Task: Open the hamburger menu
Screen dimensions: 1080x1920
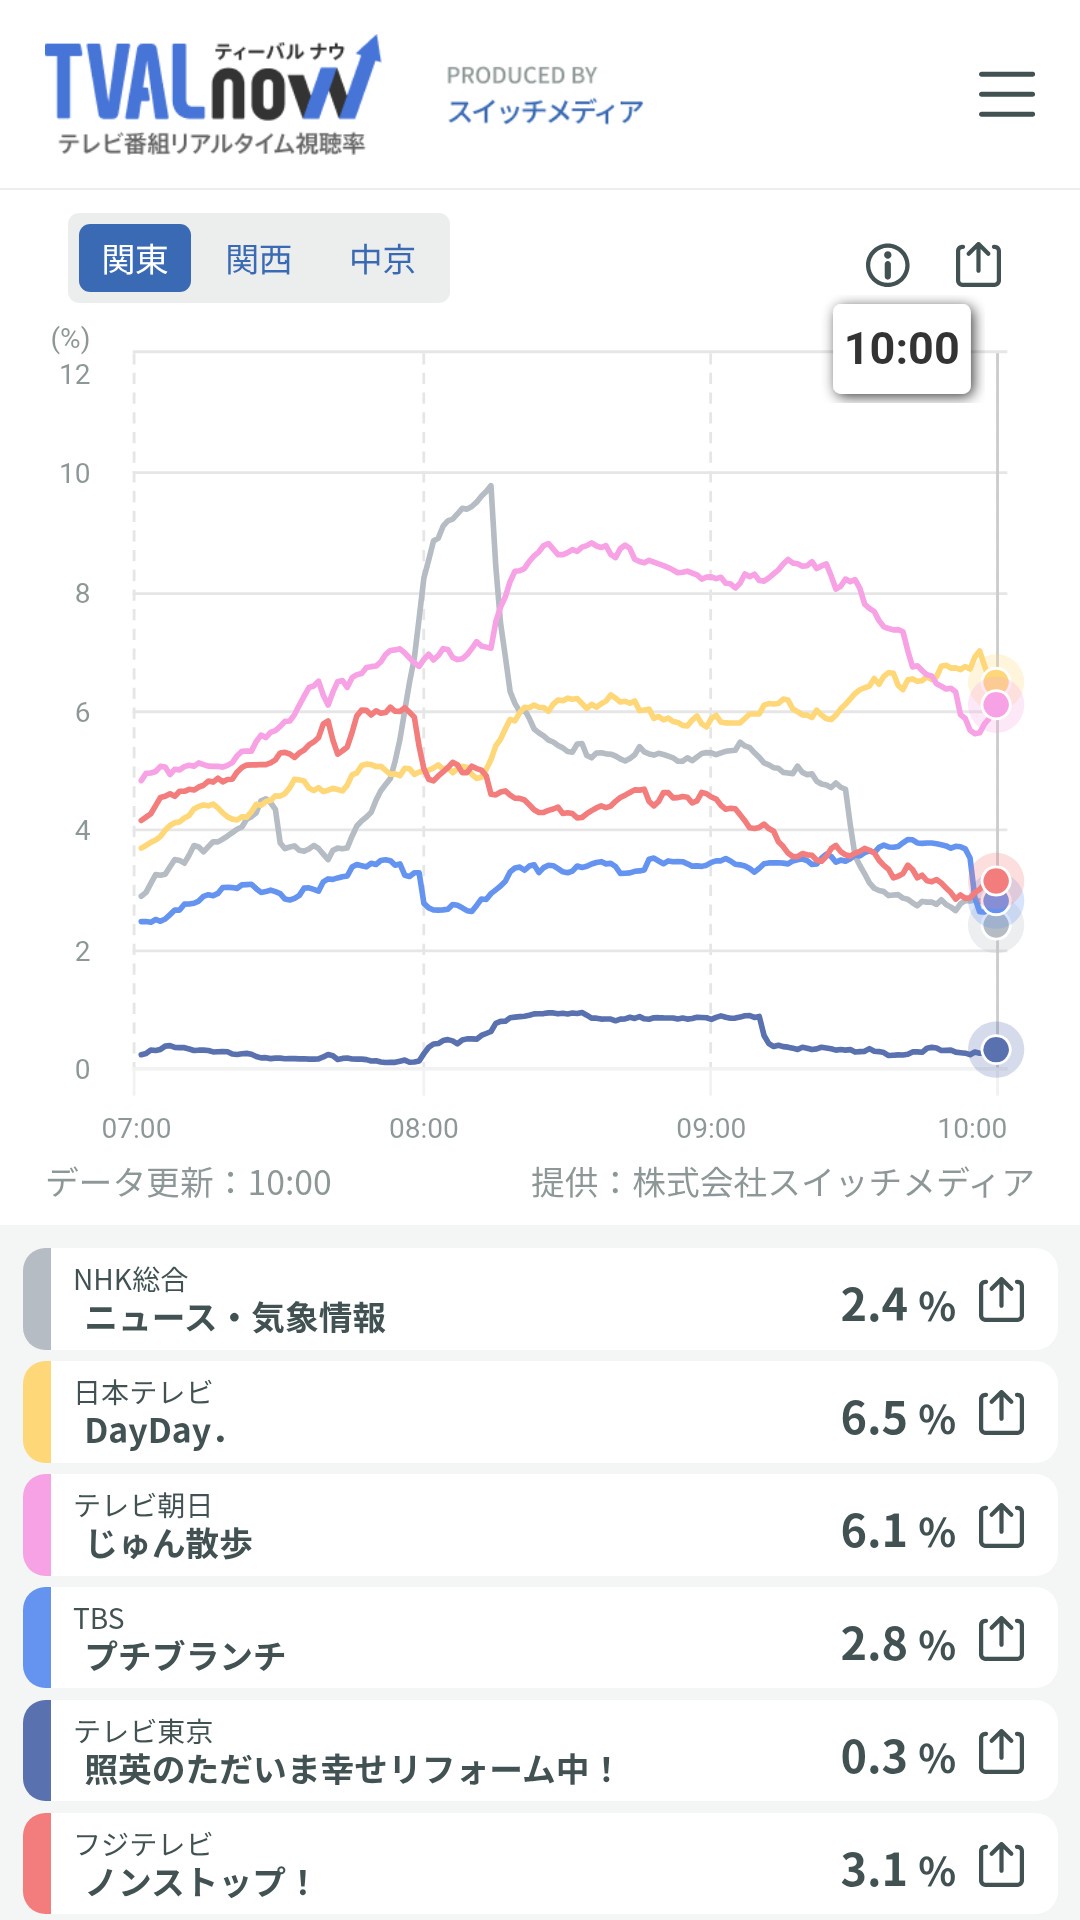Action: [x=1006, y=94]
